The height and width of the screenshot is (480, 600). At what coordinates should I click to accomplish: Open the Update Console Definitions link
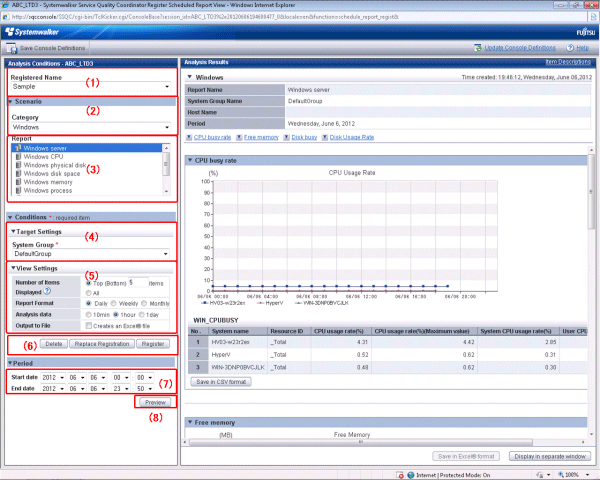pos(520,48)
